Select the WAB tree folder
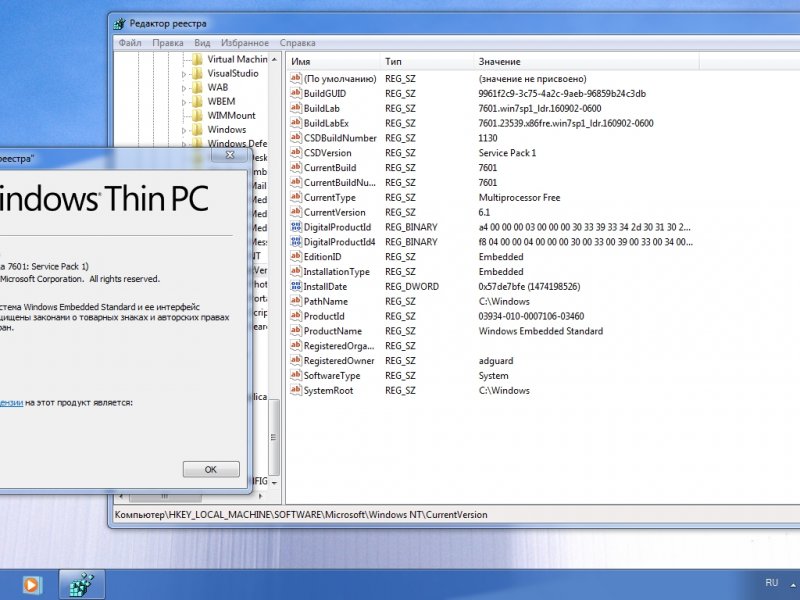The width and height of the screenshot is (800, 600). 218,87
